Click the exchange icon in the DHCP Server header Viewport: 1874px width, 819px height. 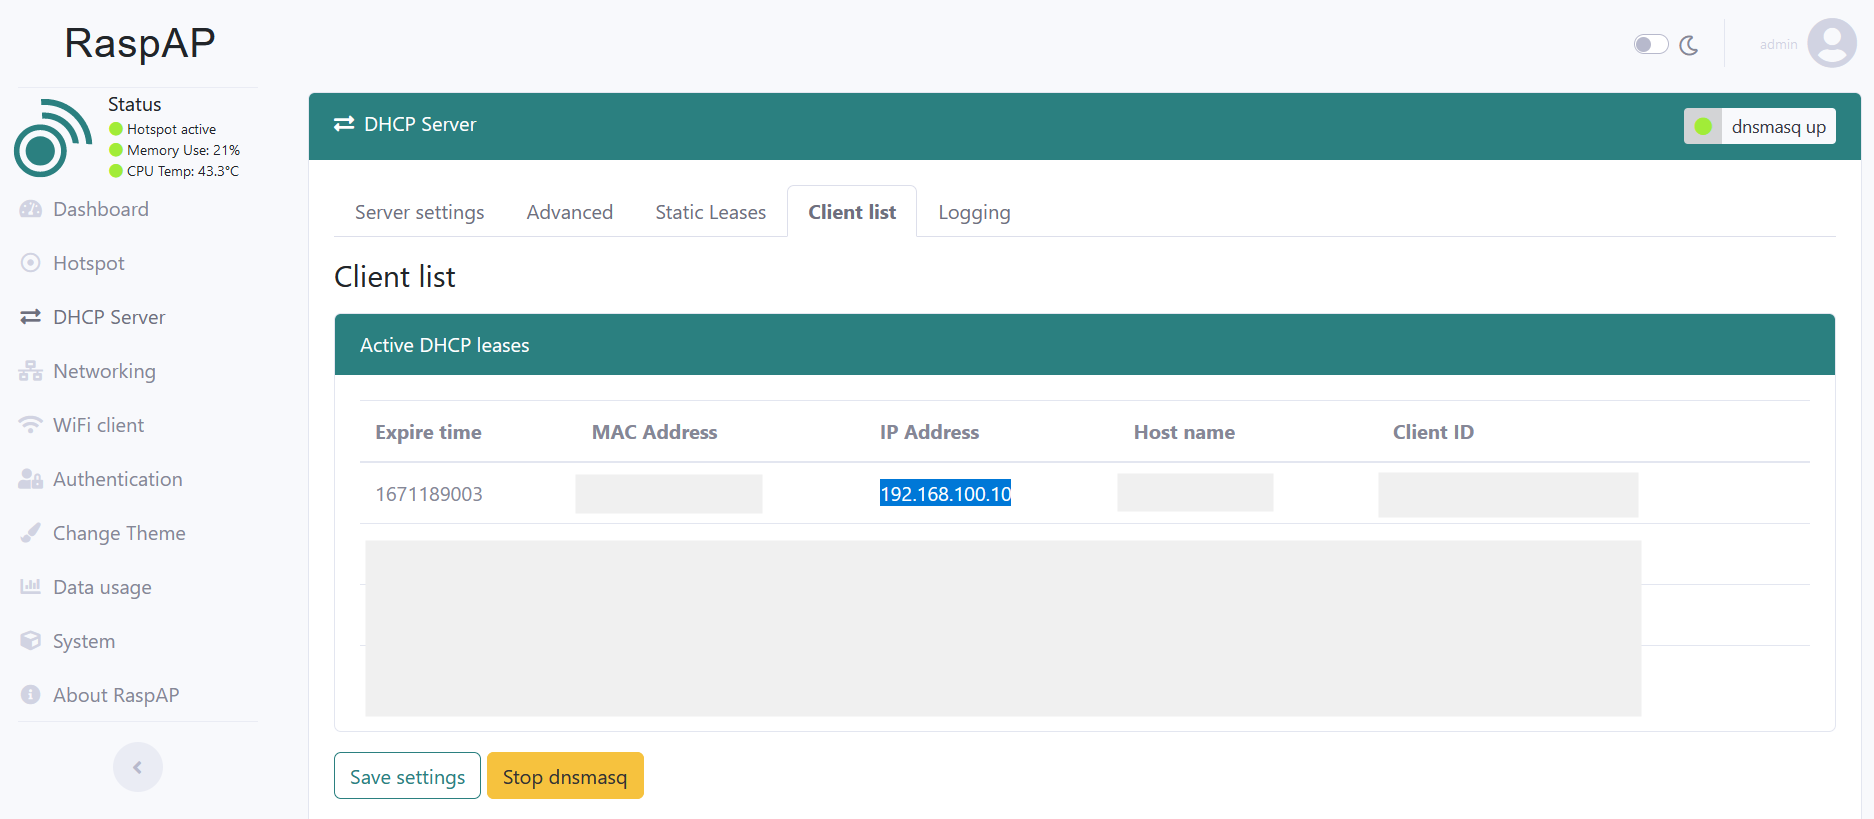[344, 124]
